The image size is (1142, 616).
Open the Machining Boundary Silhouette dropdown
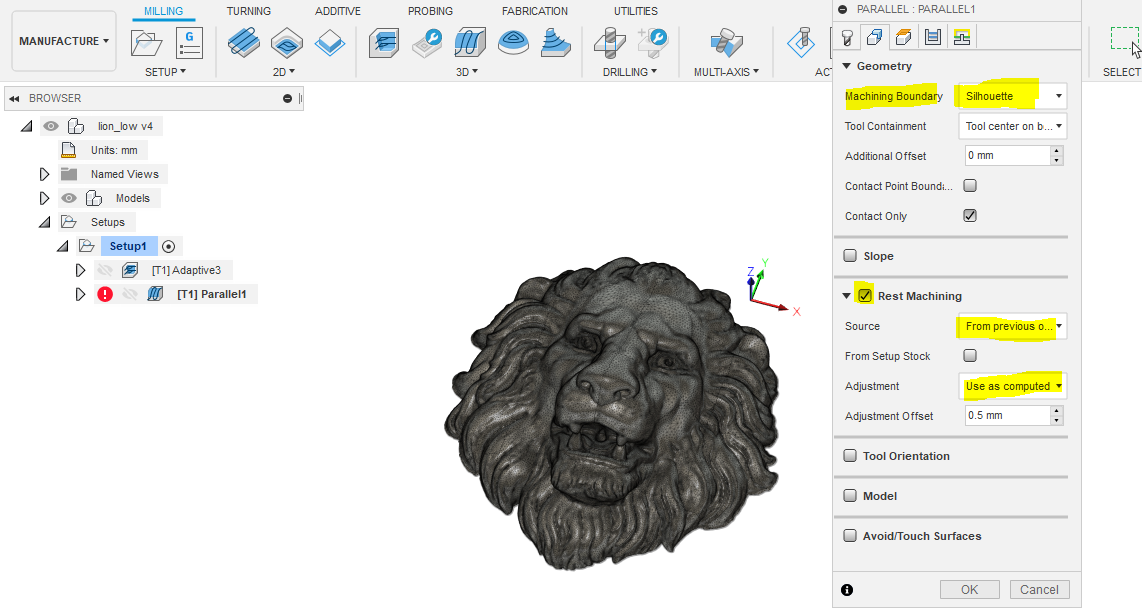coord(1011,96)
